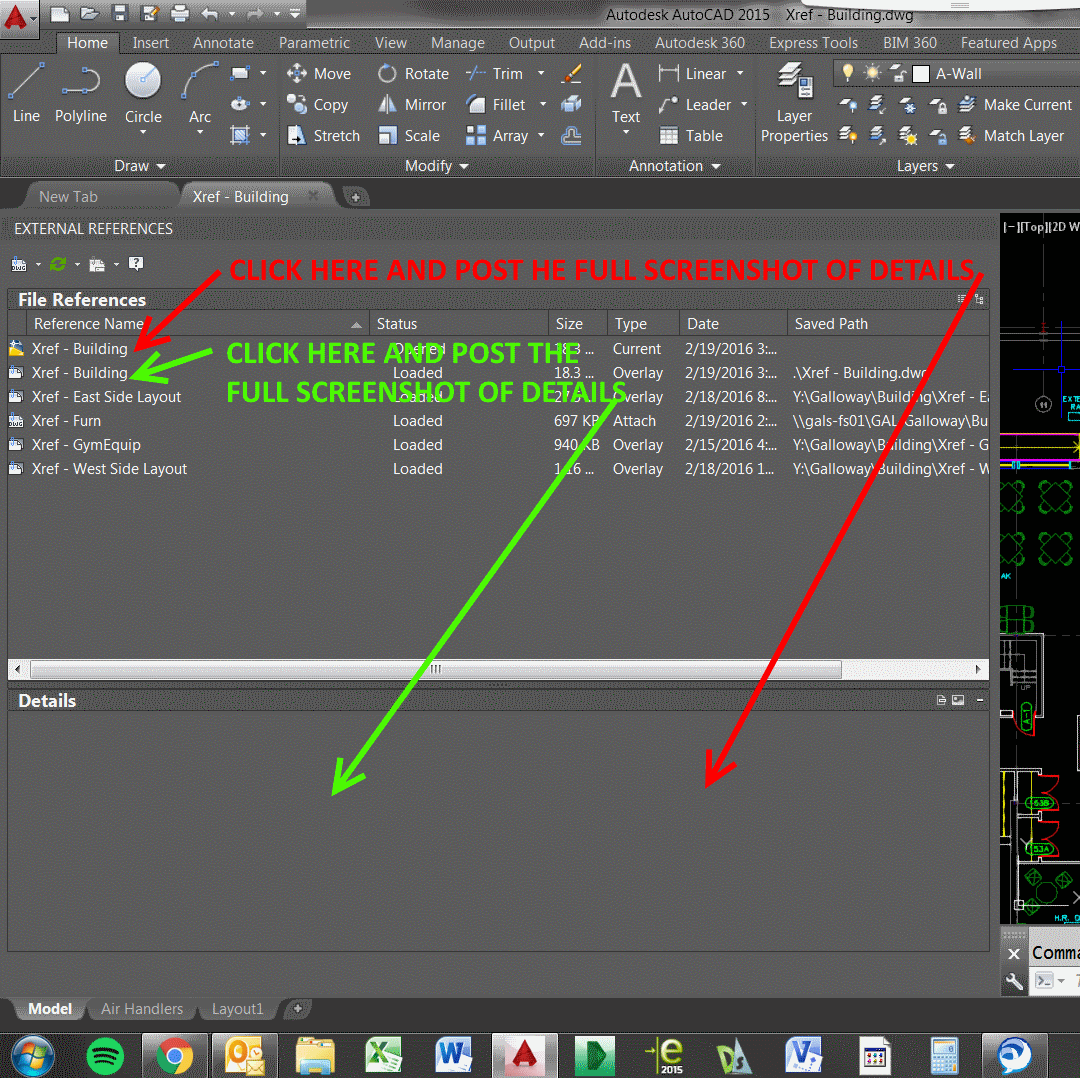Toggle the layer on/off lightbulb icon
The width and height of the screenshot is (1080, 1078).
(848, 73)
